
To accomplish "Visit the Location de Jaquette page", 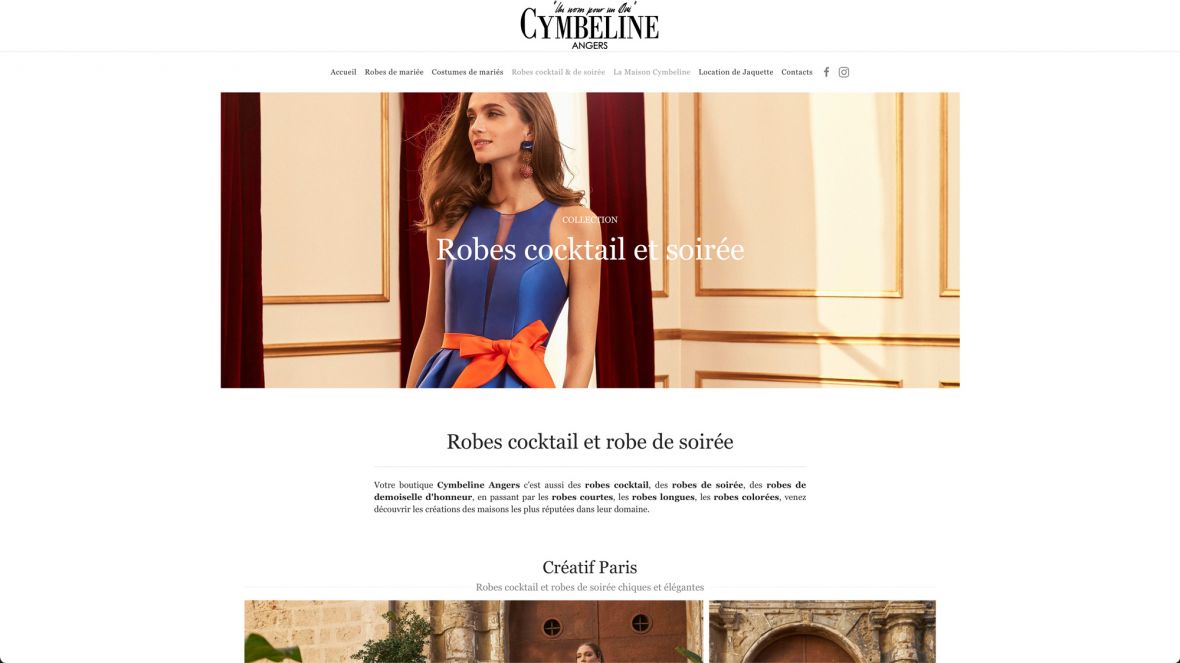I will click(x=735, y=72).
